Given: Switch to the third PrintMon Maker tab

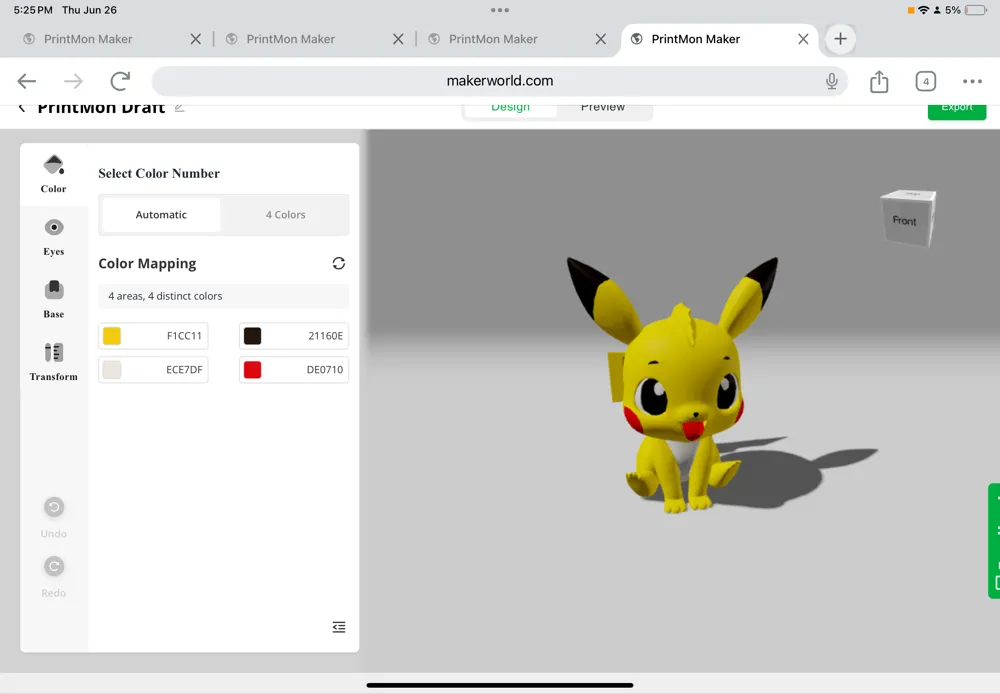Looking at the screenshot, I should pos(493,39).
